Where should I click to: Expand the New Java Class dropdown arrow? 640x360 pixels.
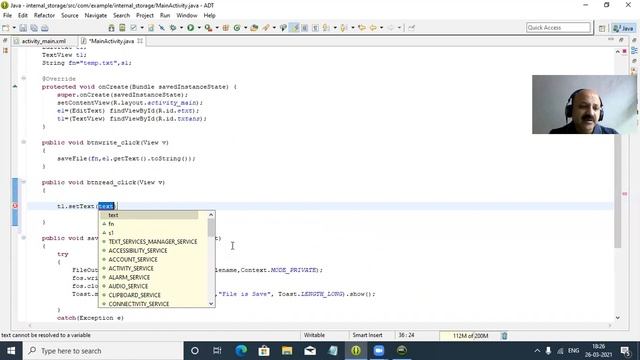(245, 28)
